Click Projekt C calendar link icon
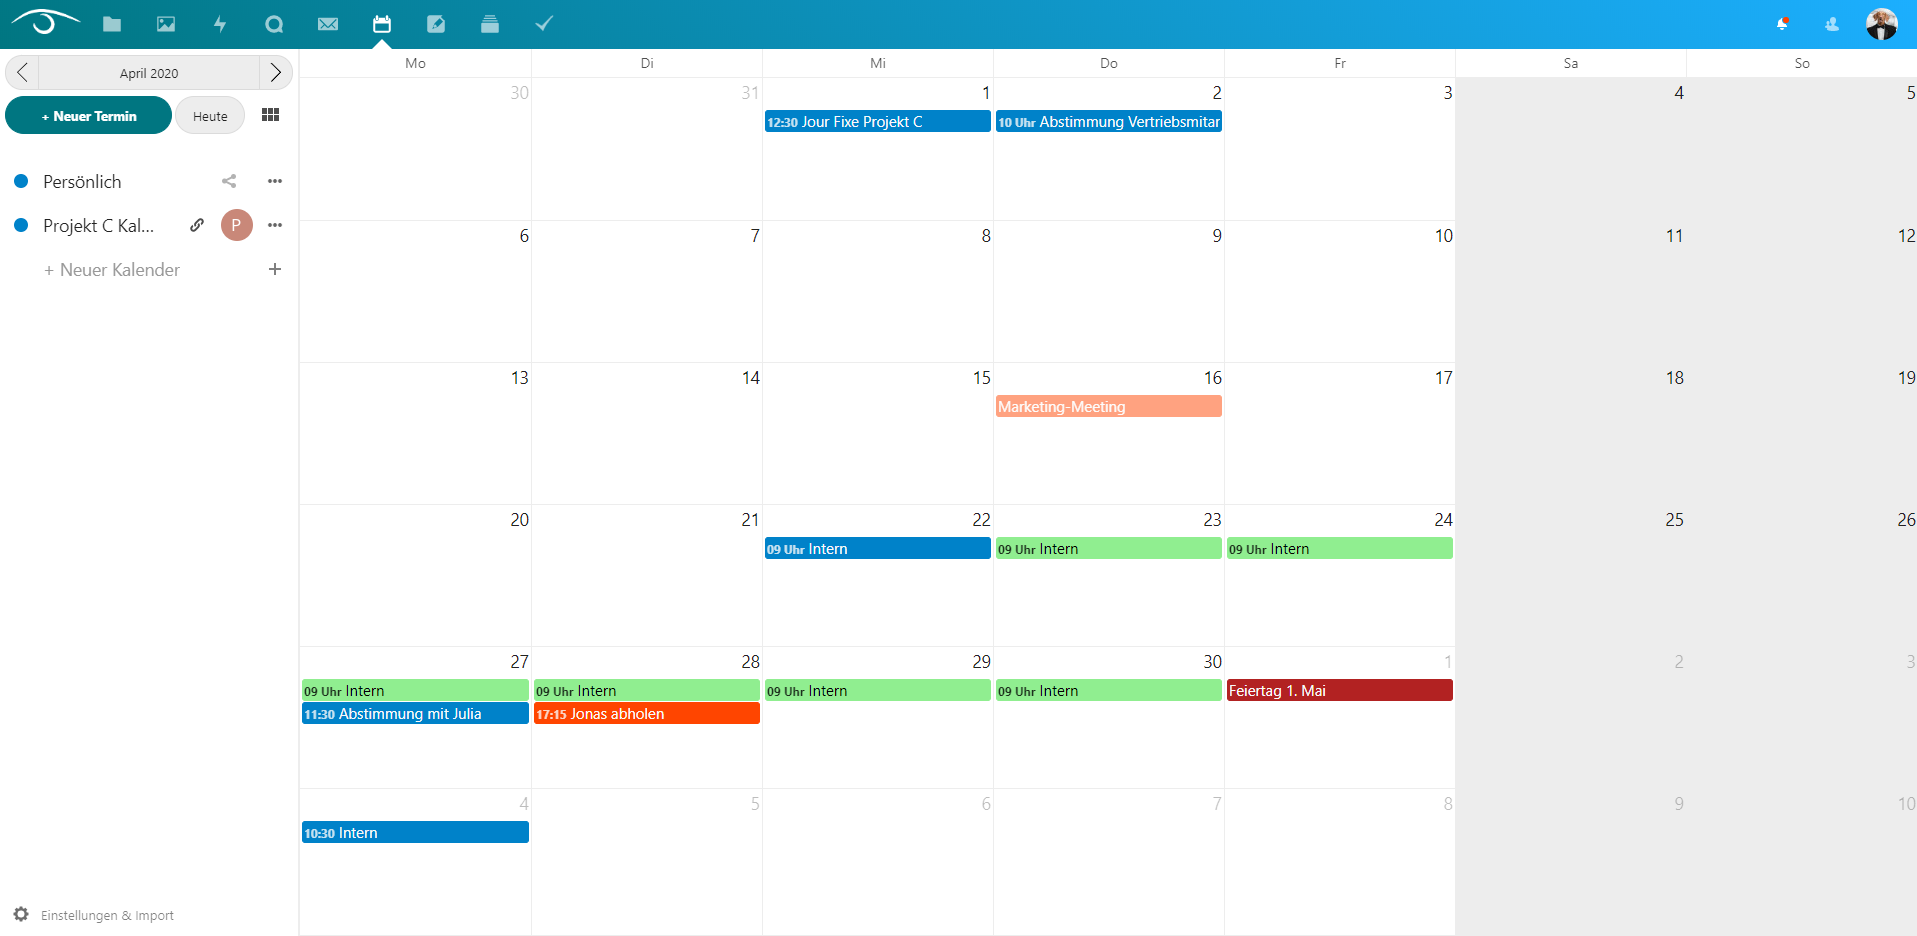 [x=197, y=225]
